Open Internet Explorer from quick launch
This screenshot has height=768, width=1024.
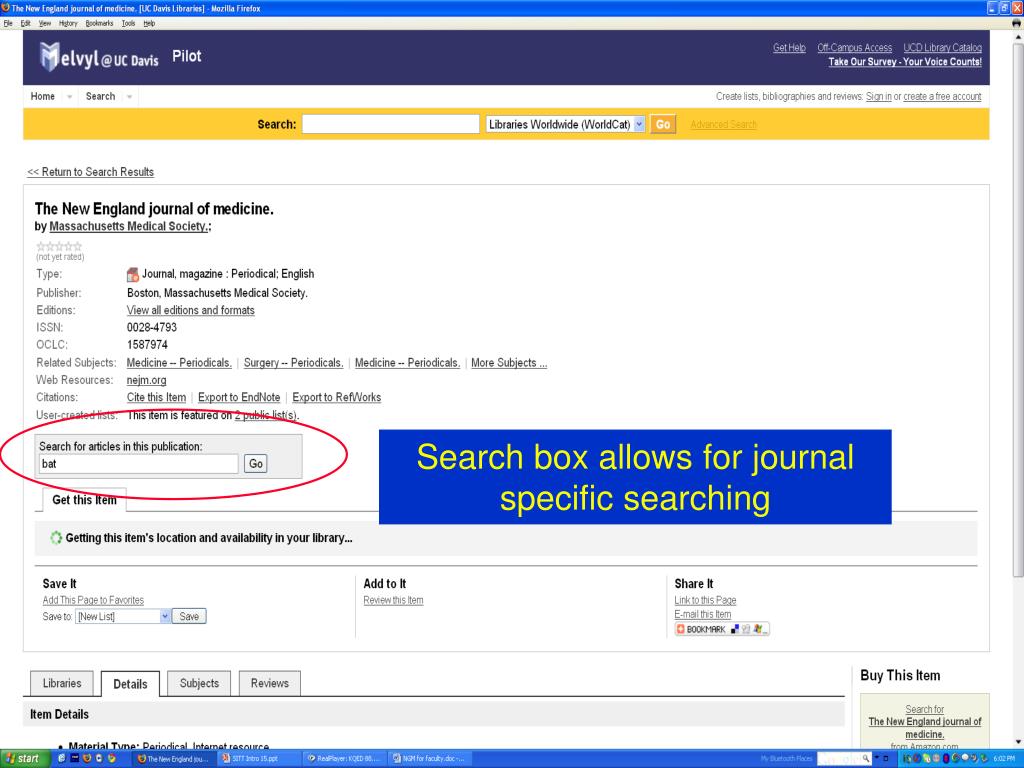(61, 758)
